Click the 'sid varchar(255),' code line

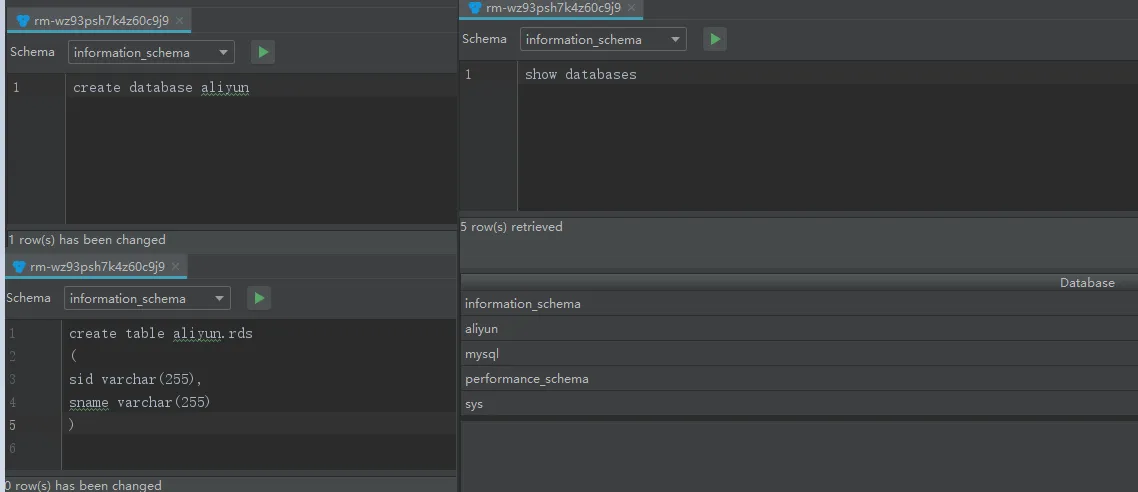pos(135,379)
